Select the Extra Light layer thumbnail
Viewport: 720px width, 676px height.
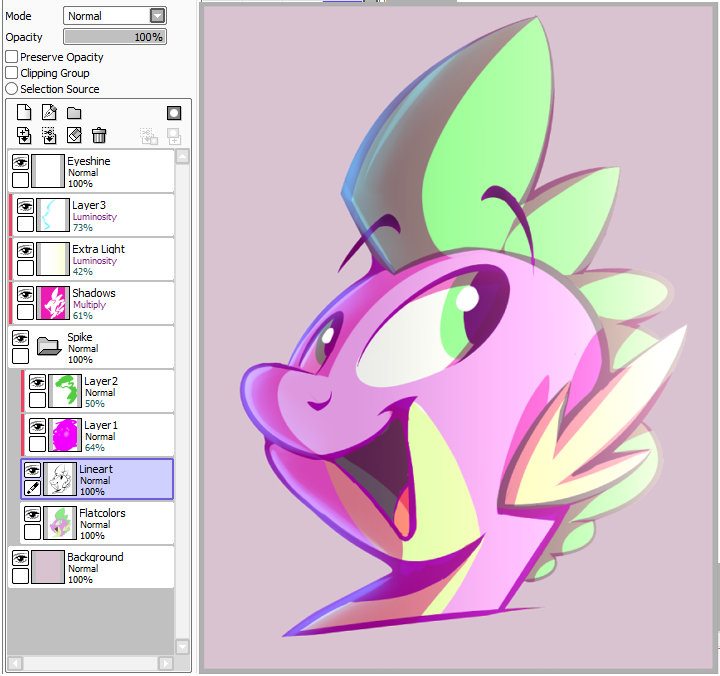(x=53, y=259)
